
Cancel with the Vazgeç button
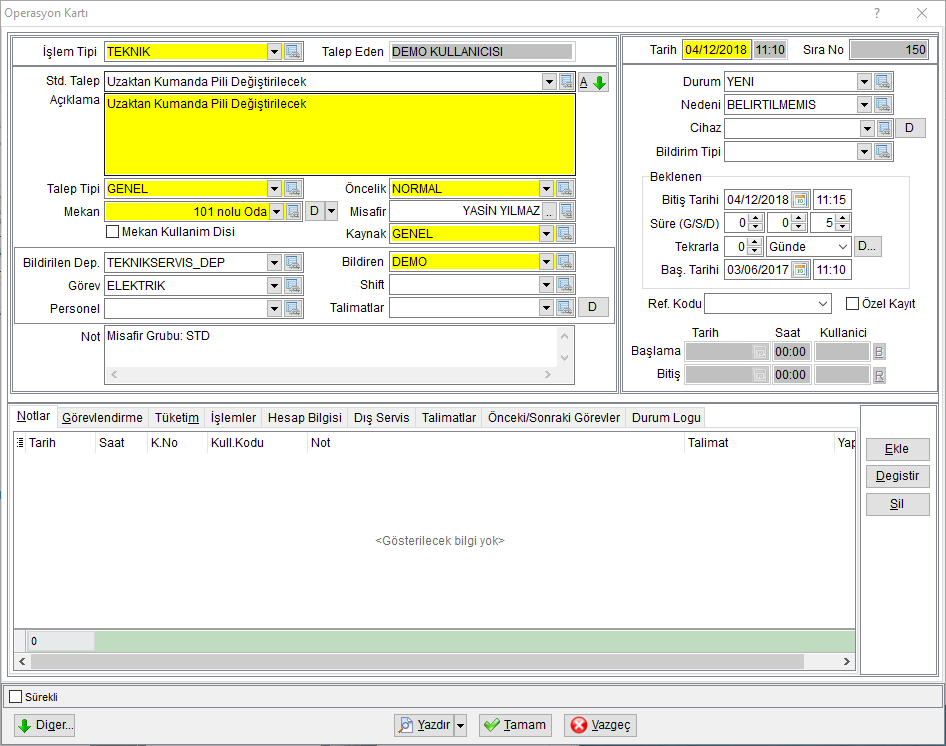pos(601,725)
